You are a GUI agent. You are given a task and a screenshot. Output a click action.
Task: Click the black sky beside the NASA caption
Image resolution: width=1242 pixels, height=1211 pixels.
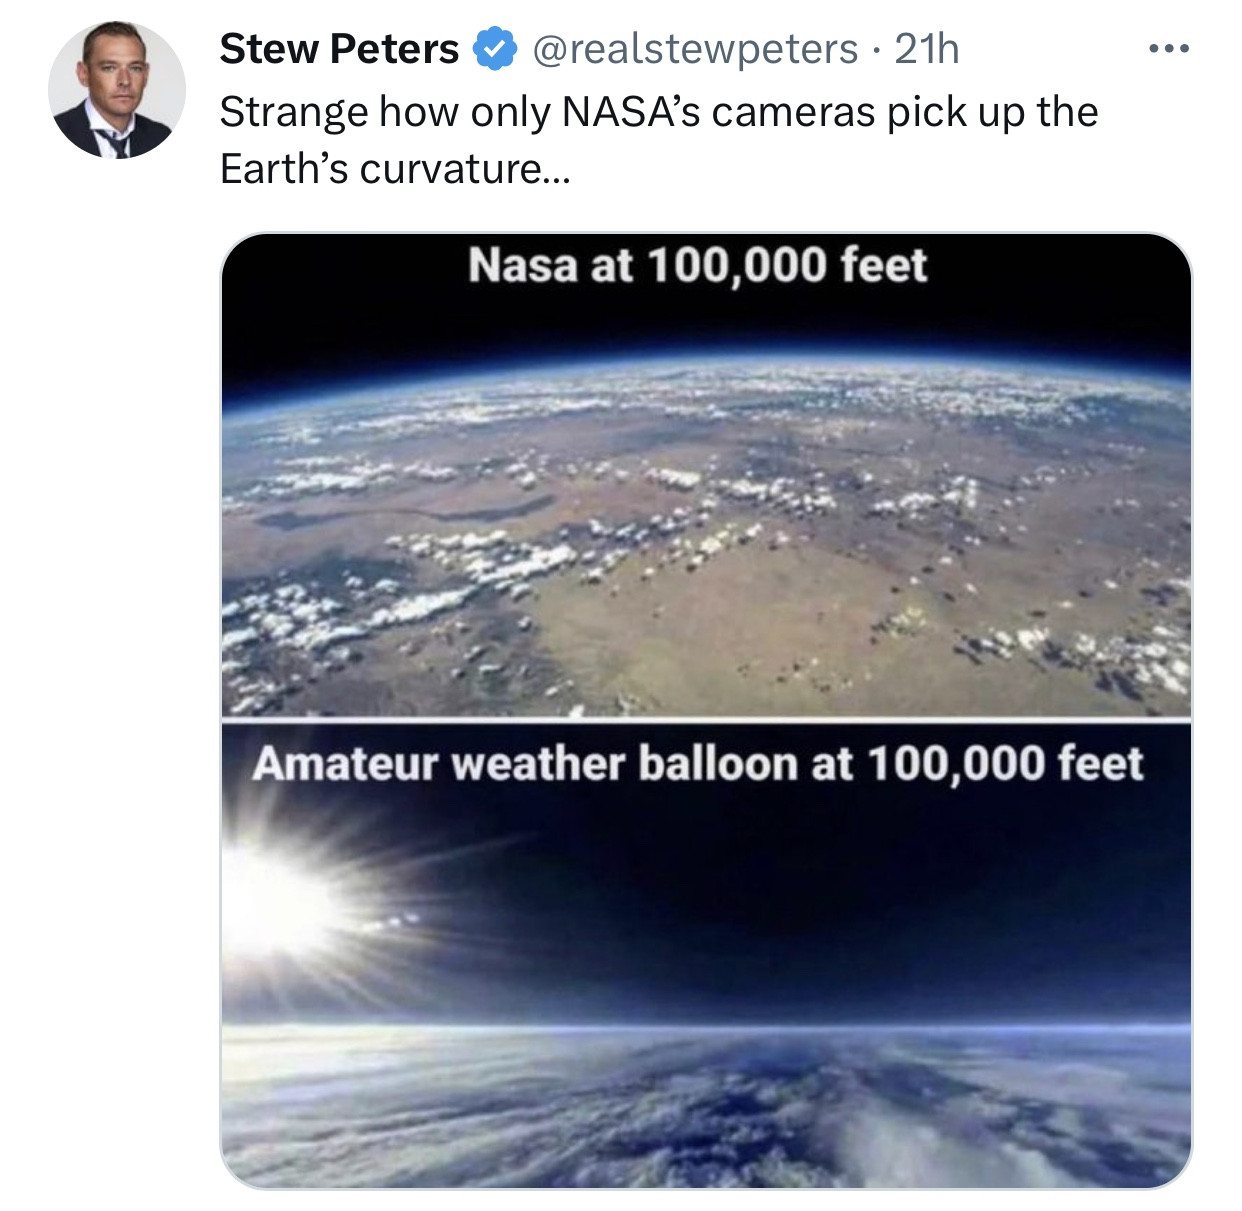[1060, 270]
